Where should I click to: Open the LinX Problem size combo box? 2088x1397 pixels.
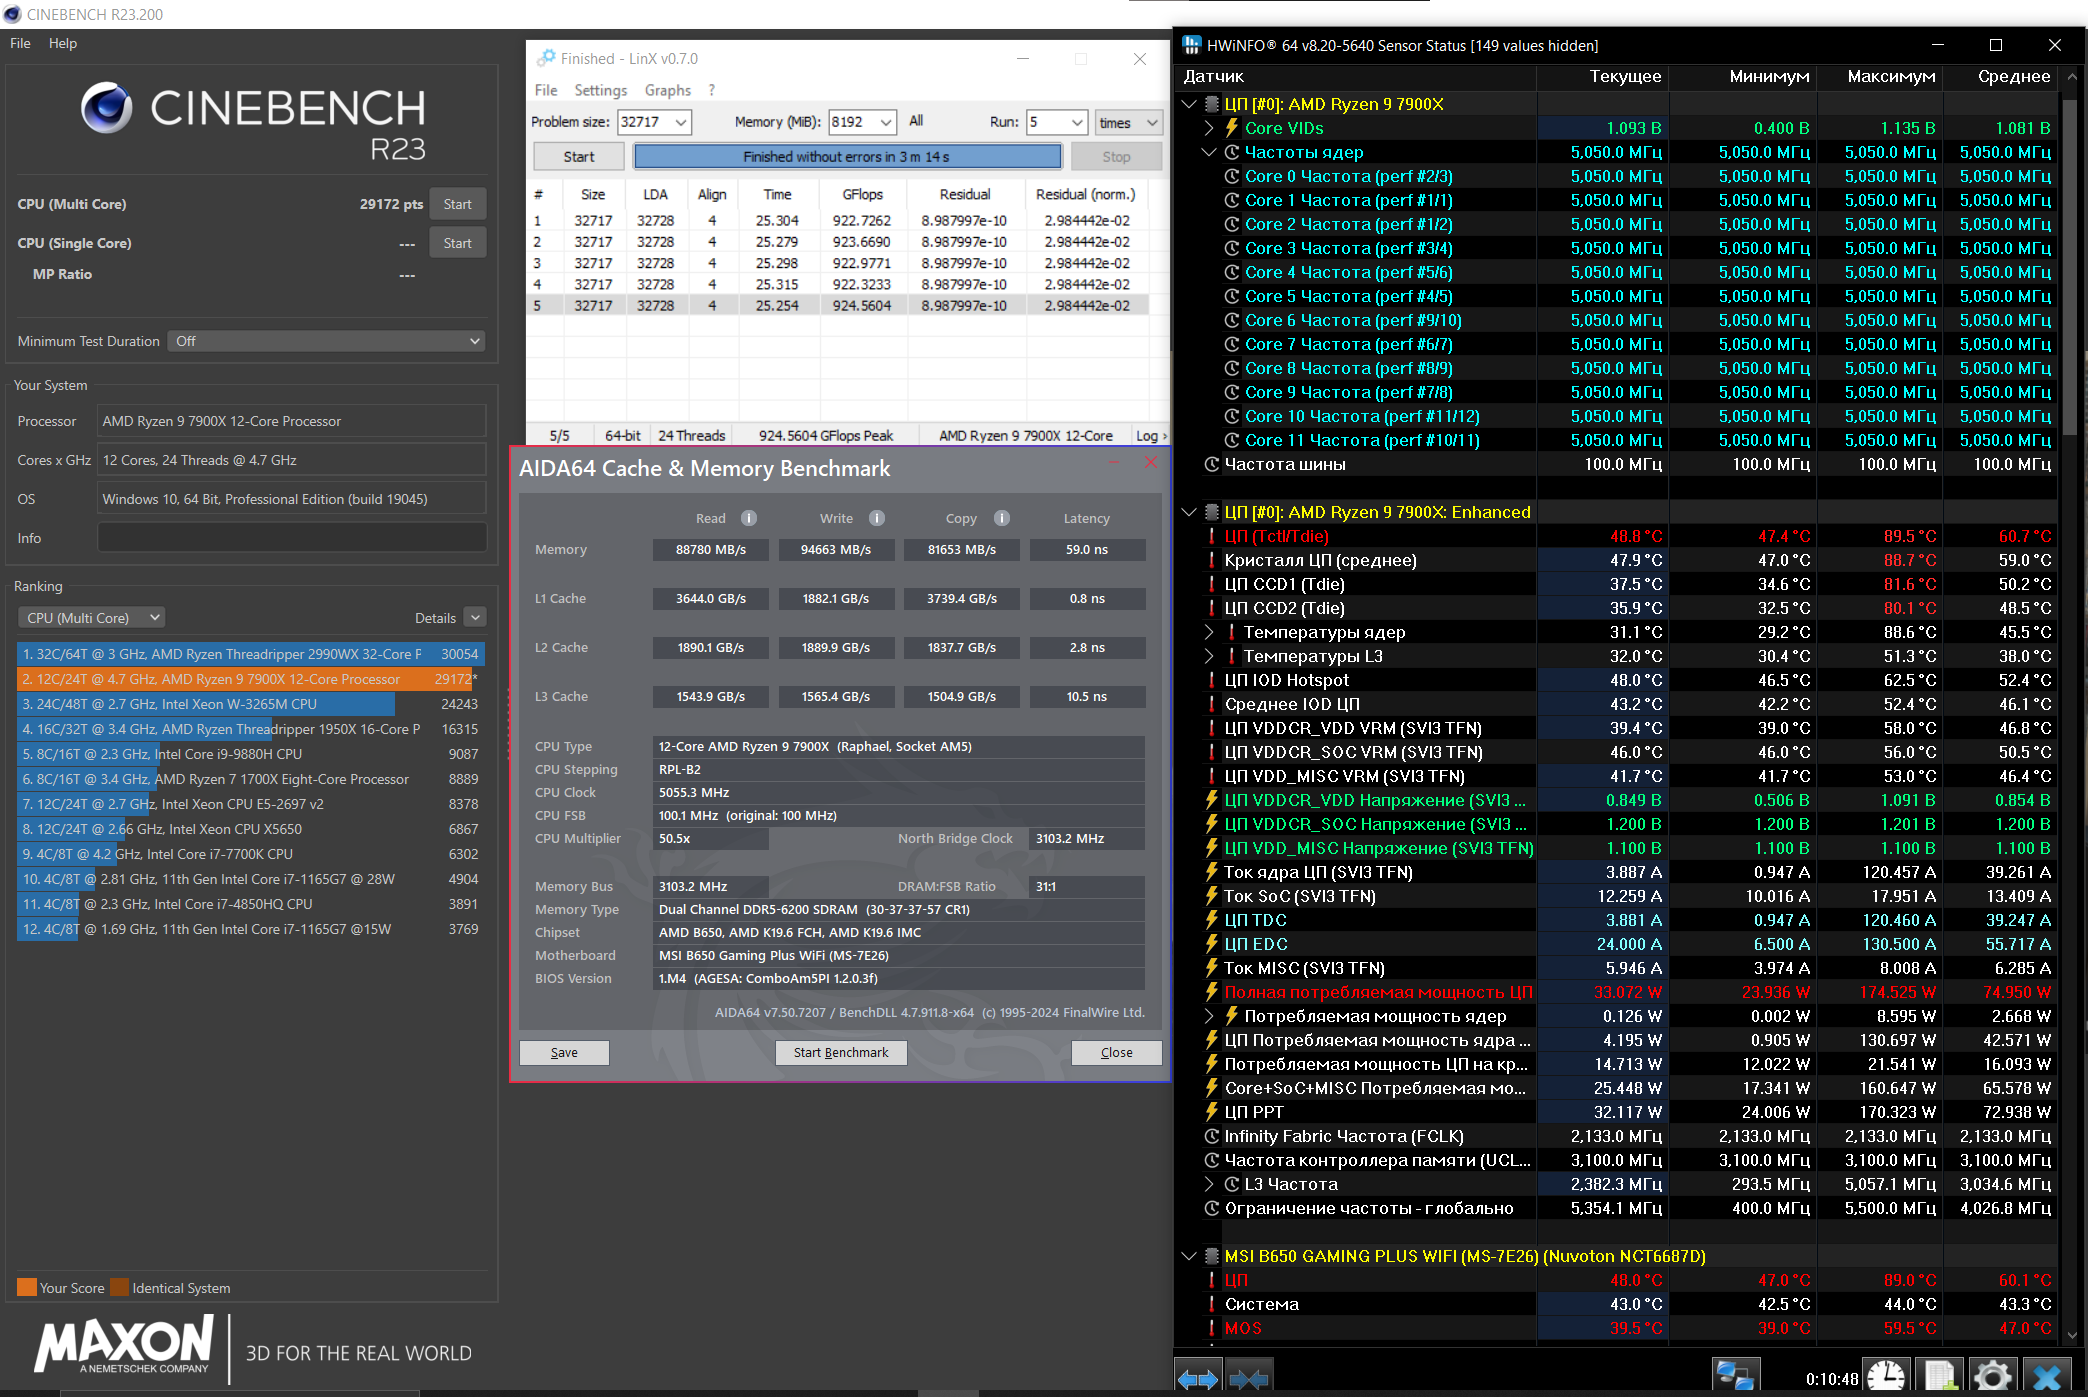point(682,122)
